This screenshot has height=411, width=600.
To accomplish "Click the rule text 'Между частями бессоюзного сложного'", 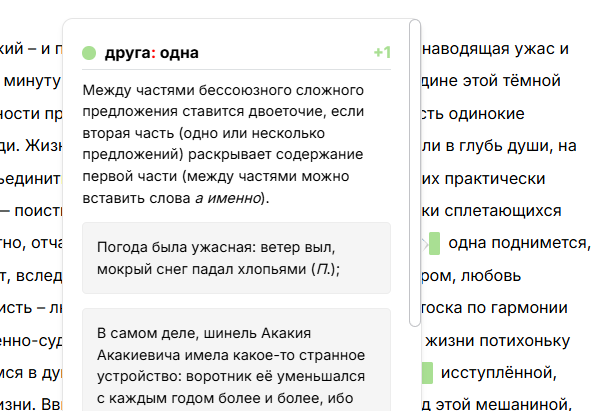I will click(223, 90).
